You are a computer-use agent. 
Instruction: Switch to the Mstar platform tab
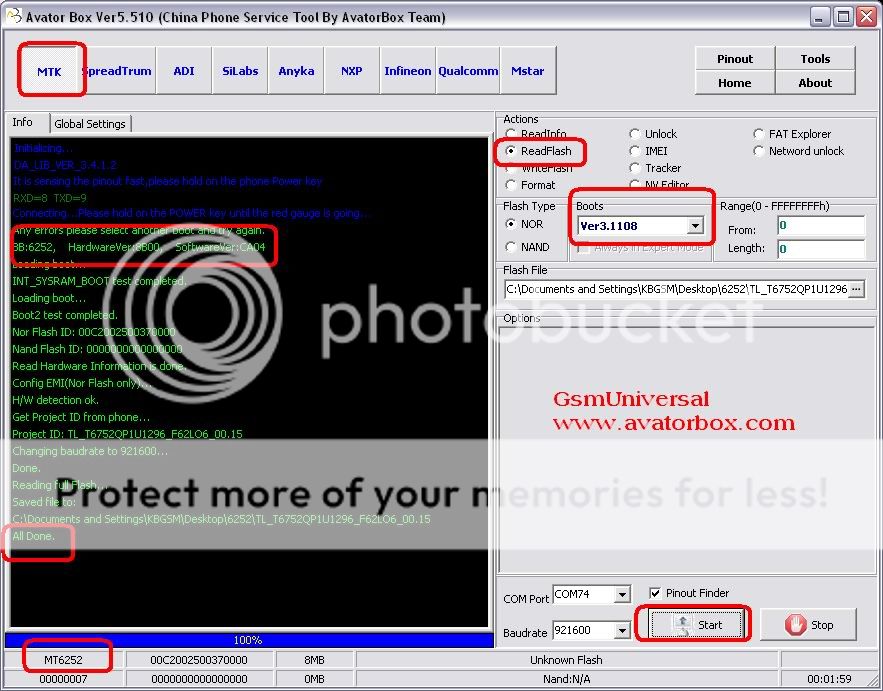point(528,71)
